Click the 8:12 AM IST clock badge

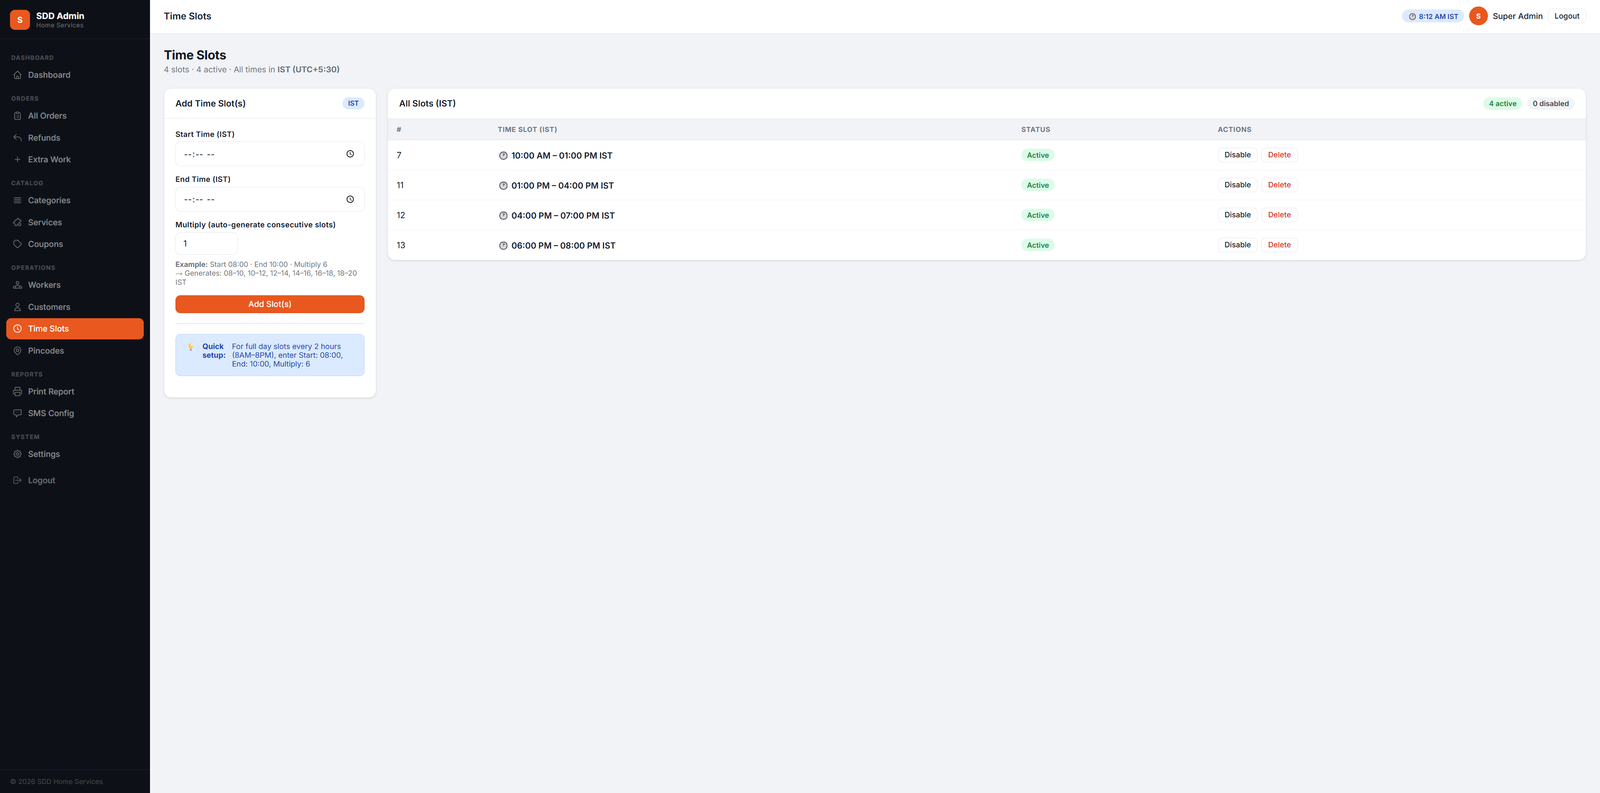(x=1433, y=16)
